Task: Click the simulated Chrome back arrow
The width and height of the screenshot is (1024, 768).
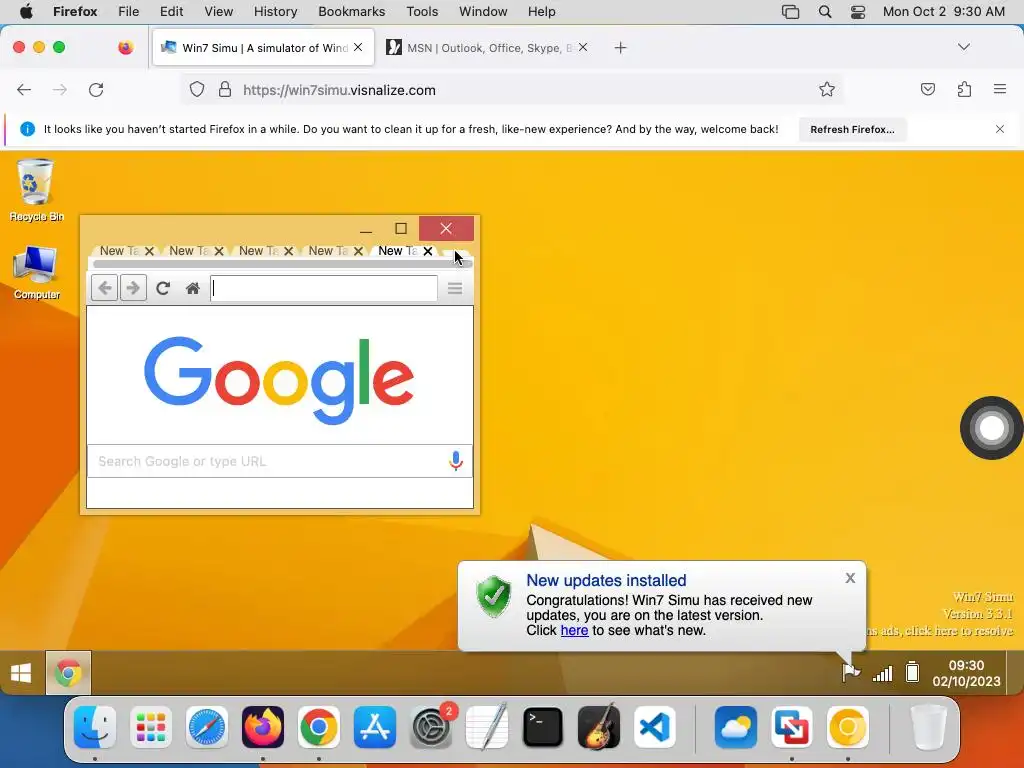Action: (x=104, y=288)
